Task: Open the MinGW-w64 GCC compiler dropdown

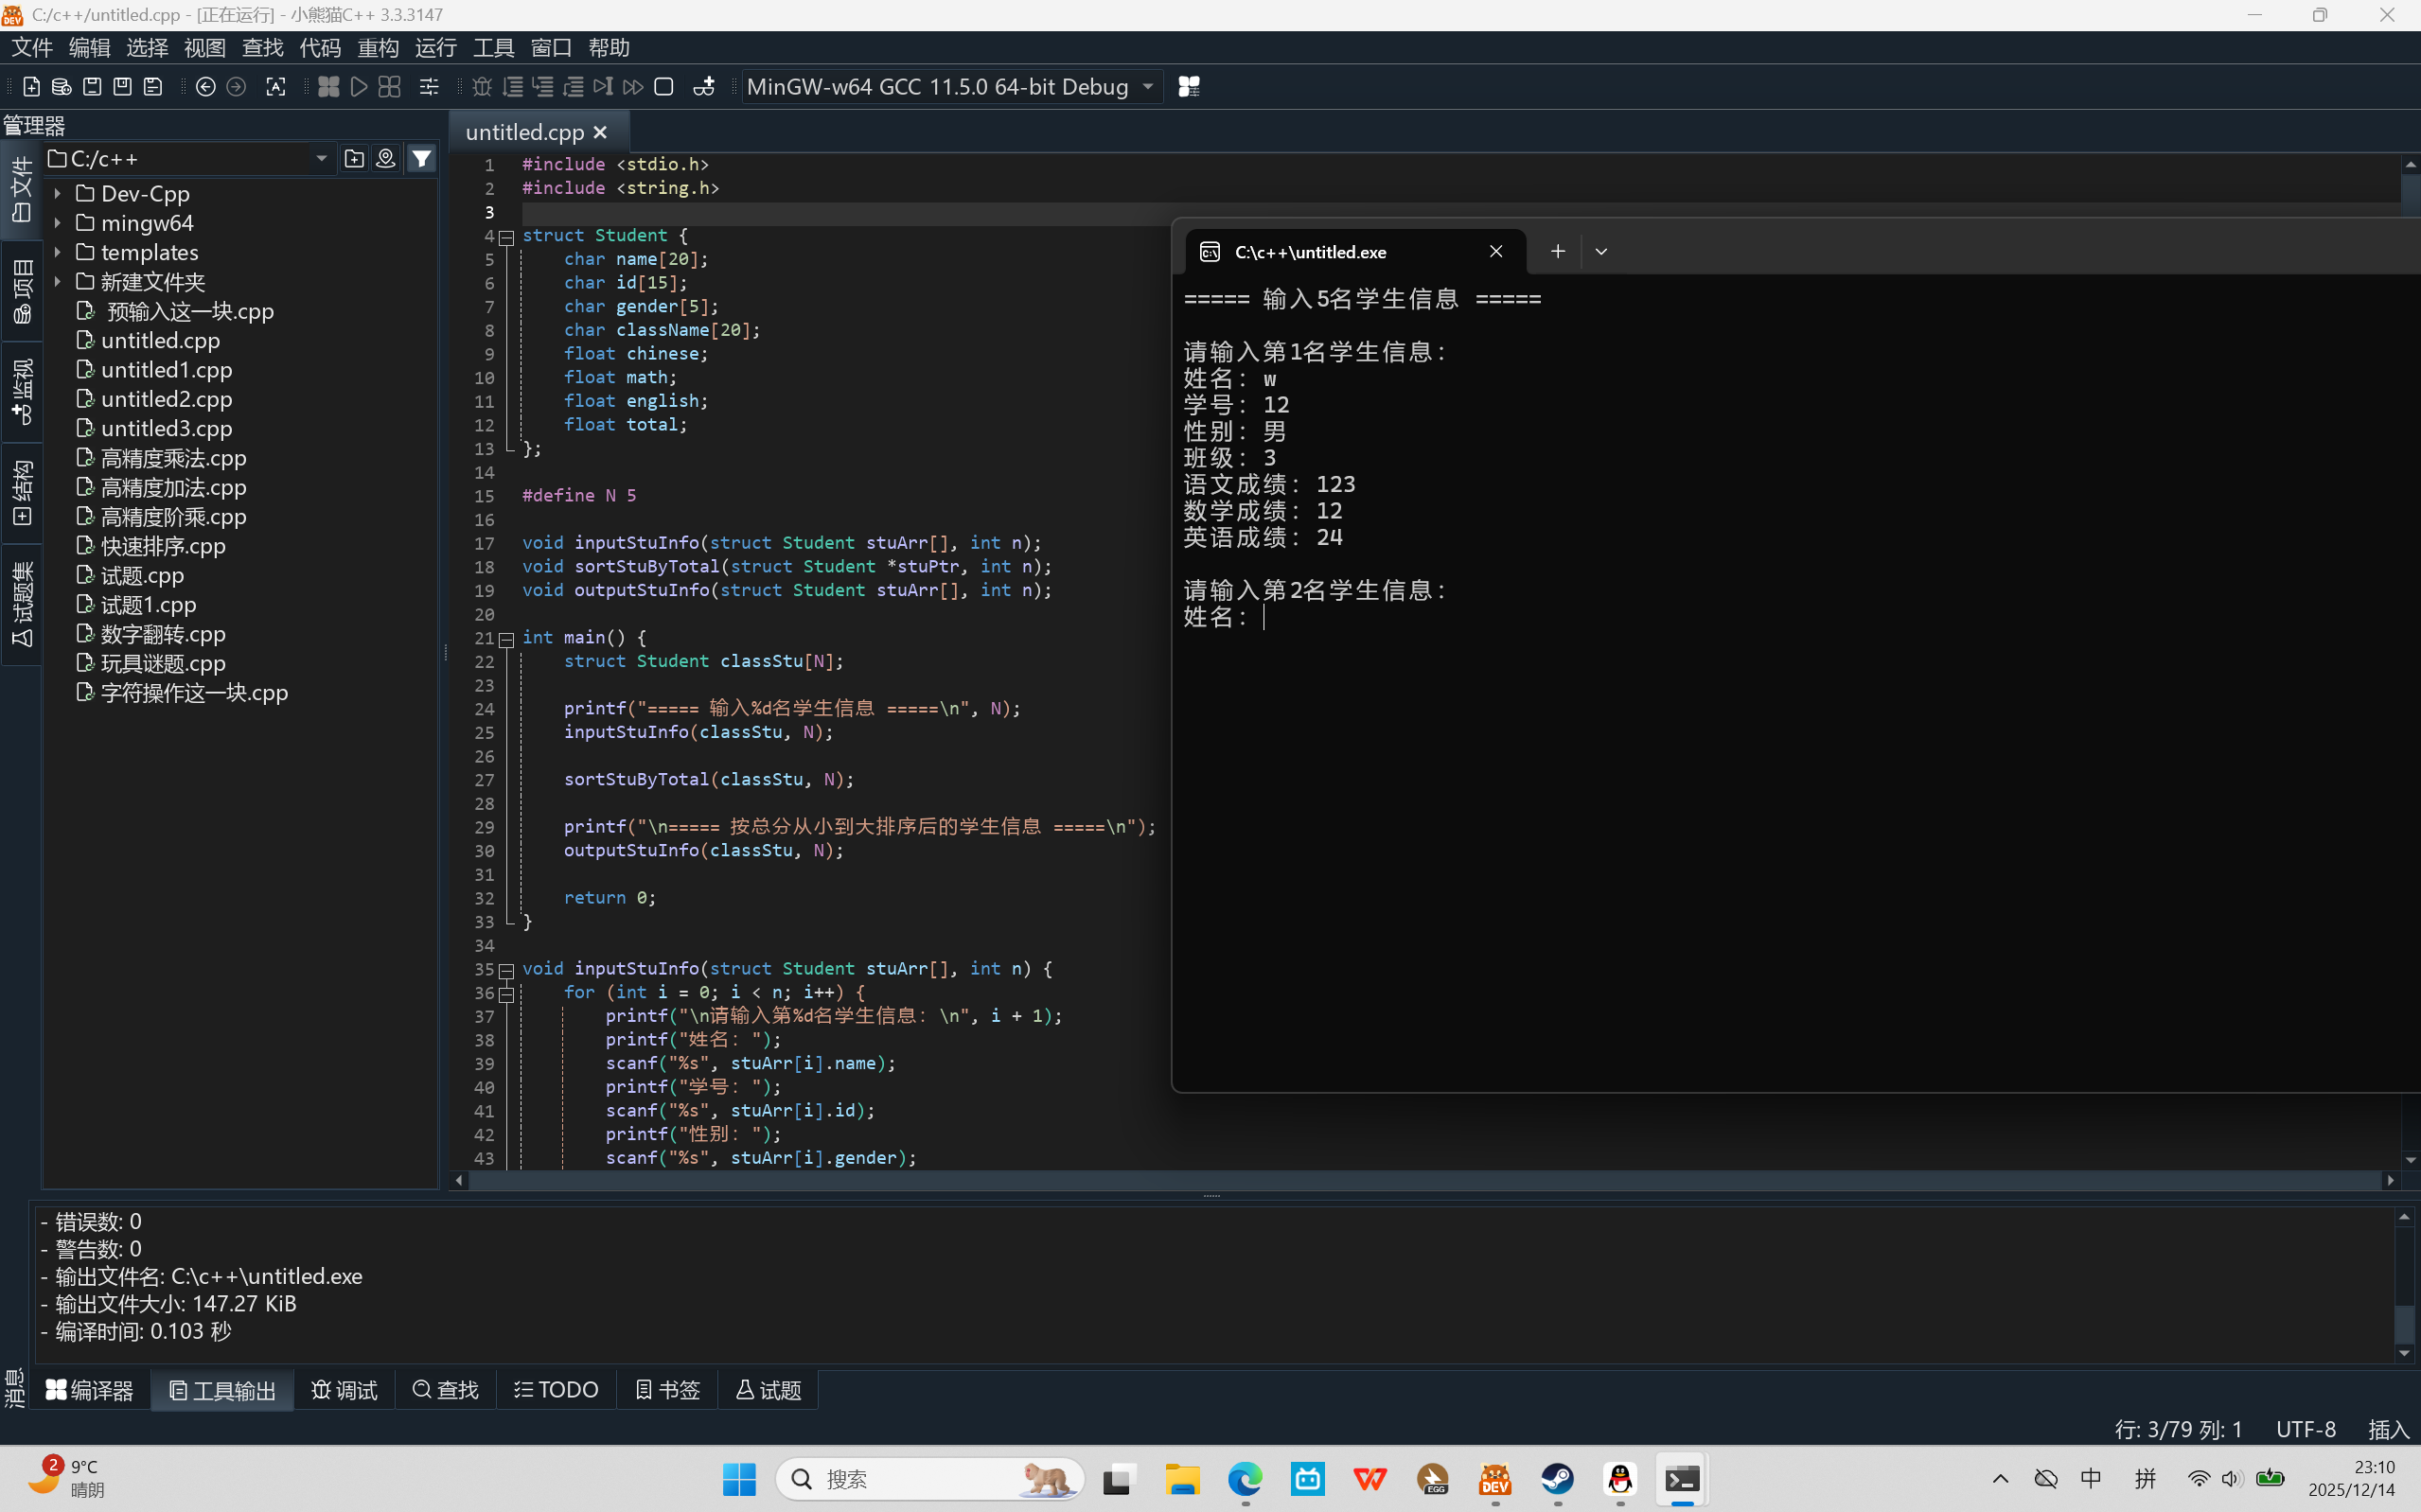Action: [x=1148, y=87]
